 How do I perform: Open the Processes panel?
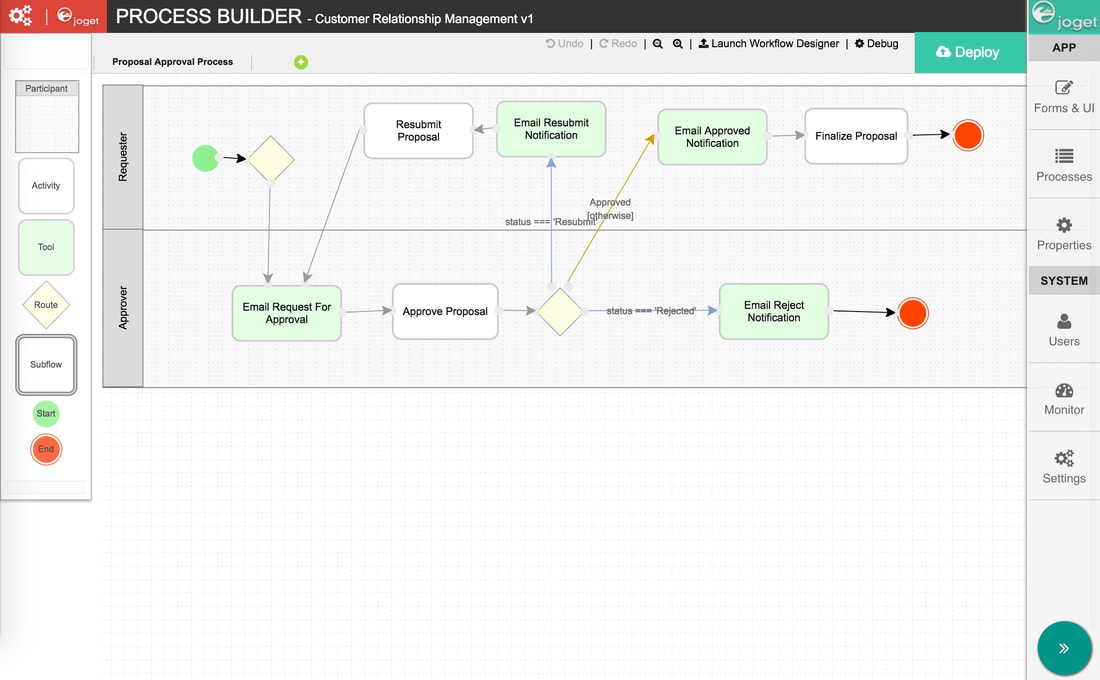1063,165
